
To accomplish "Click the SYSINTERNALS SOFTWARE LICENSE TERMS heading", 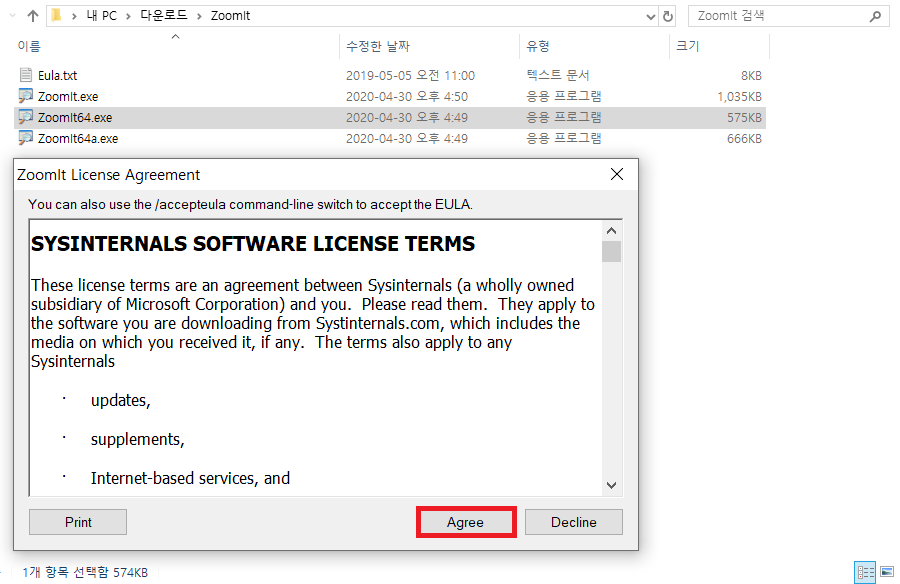I will 253,243.
